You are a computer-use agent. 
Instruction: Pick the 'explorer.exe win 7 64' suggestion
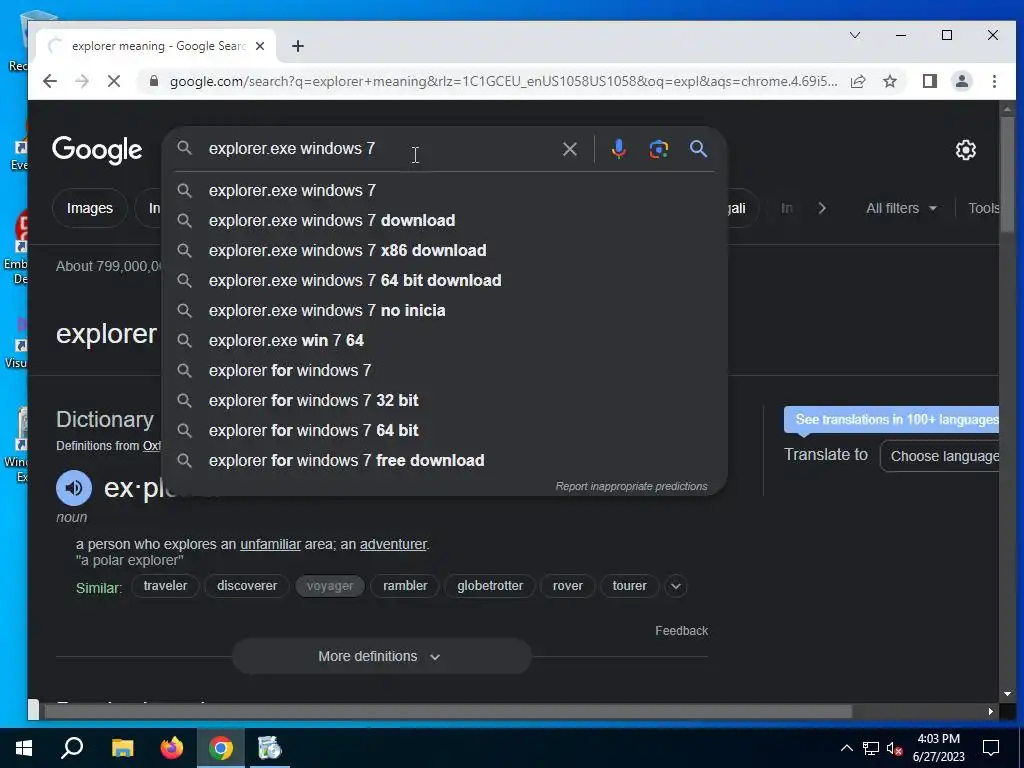coord(444,341)
